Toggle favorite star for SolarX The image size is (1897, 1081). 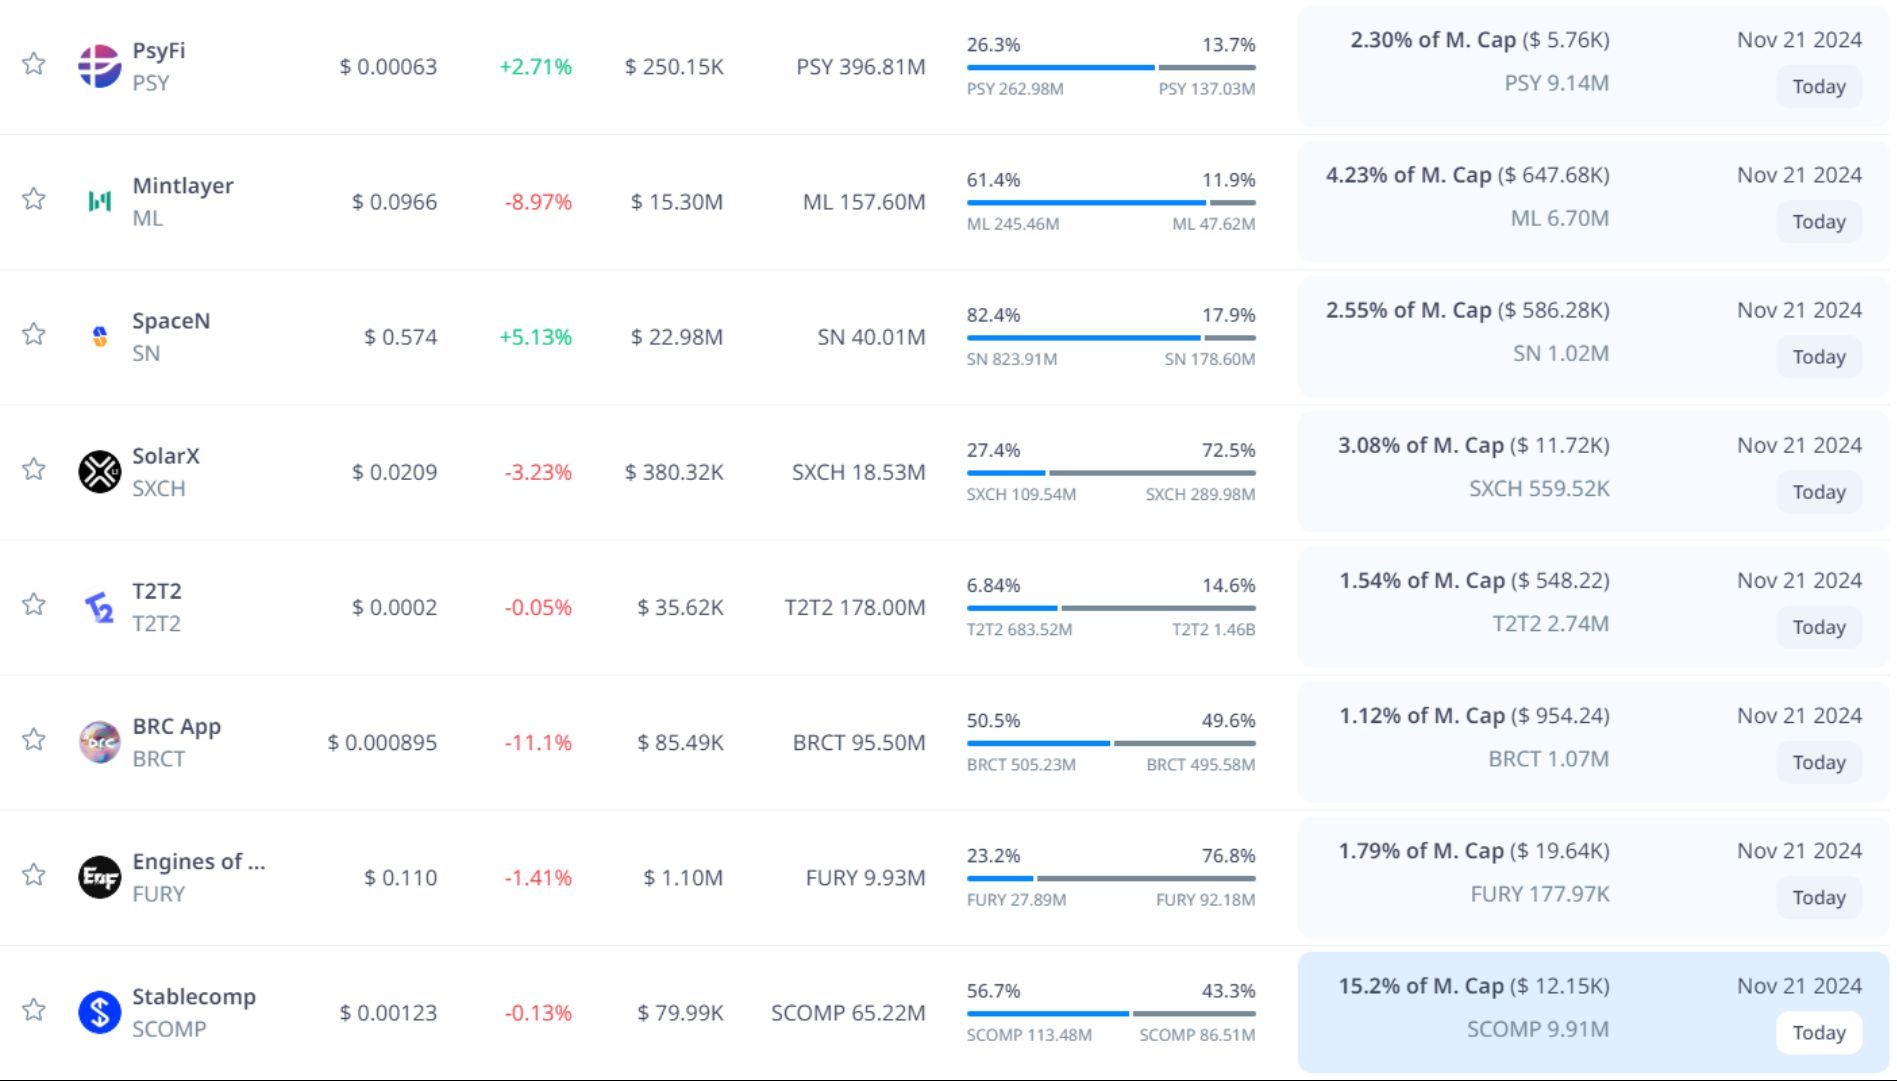click(34, 469)
